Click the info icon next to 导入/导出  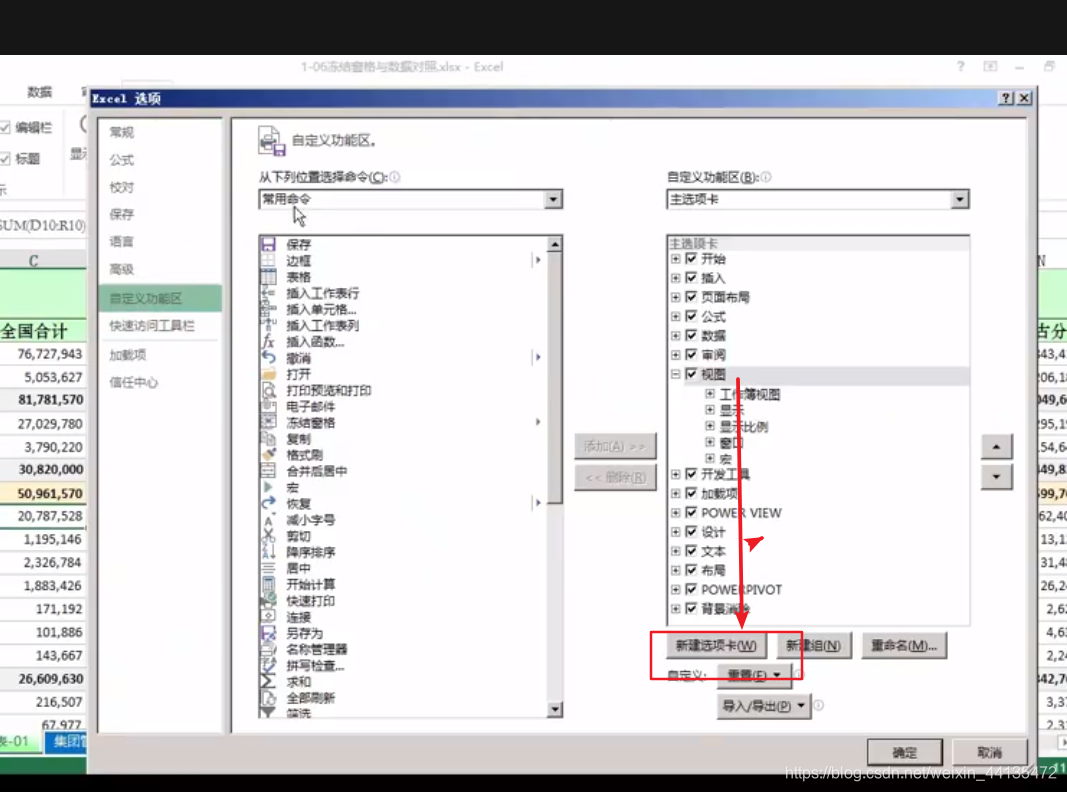(819, 706)
